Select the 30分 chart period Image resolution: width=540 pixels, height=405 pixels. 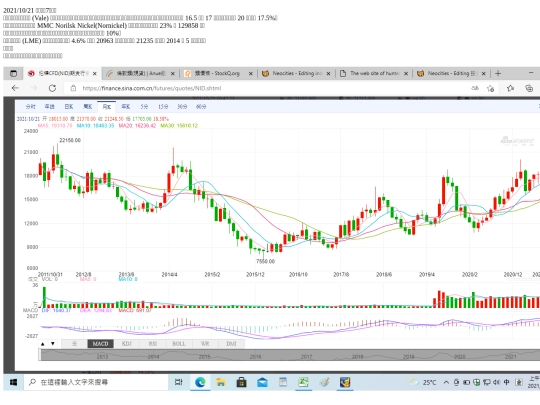pyautogui.click(x=182, y=107)
